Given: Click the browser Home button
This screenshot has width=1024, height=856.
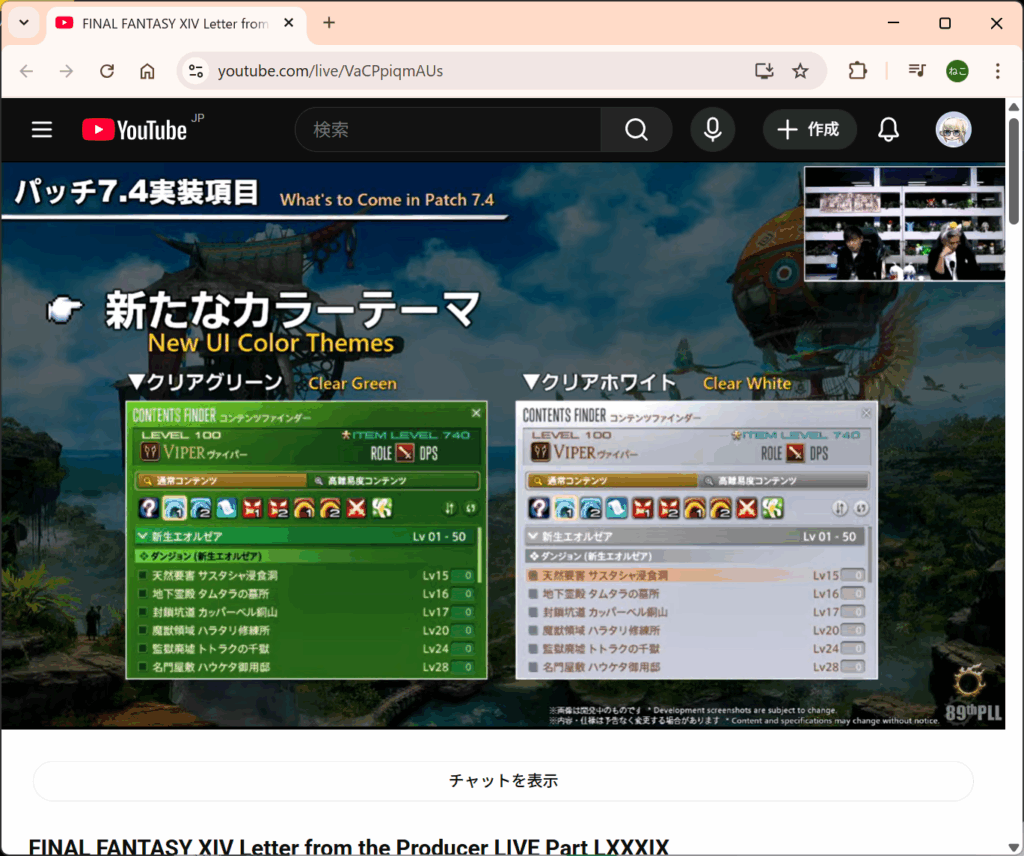Looking at the screenshot, I should pyautogui.click(x=147, y=71).
